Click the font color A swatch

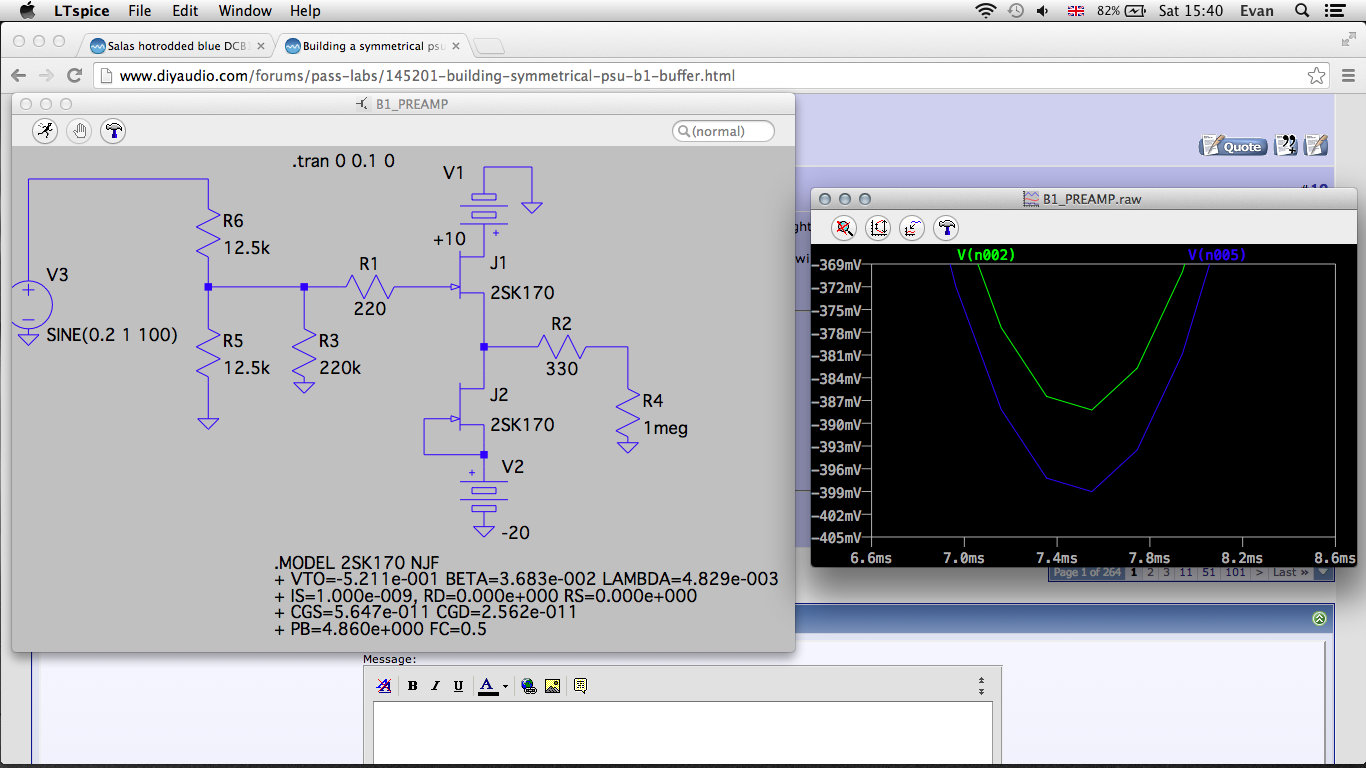click(x=488, y=686)
